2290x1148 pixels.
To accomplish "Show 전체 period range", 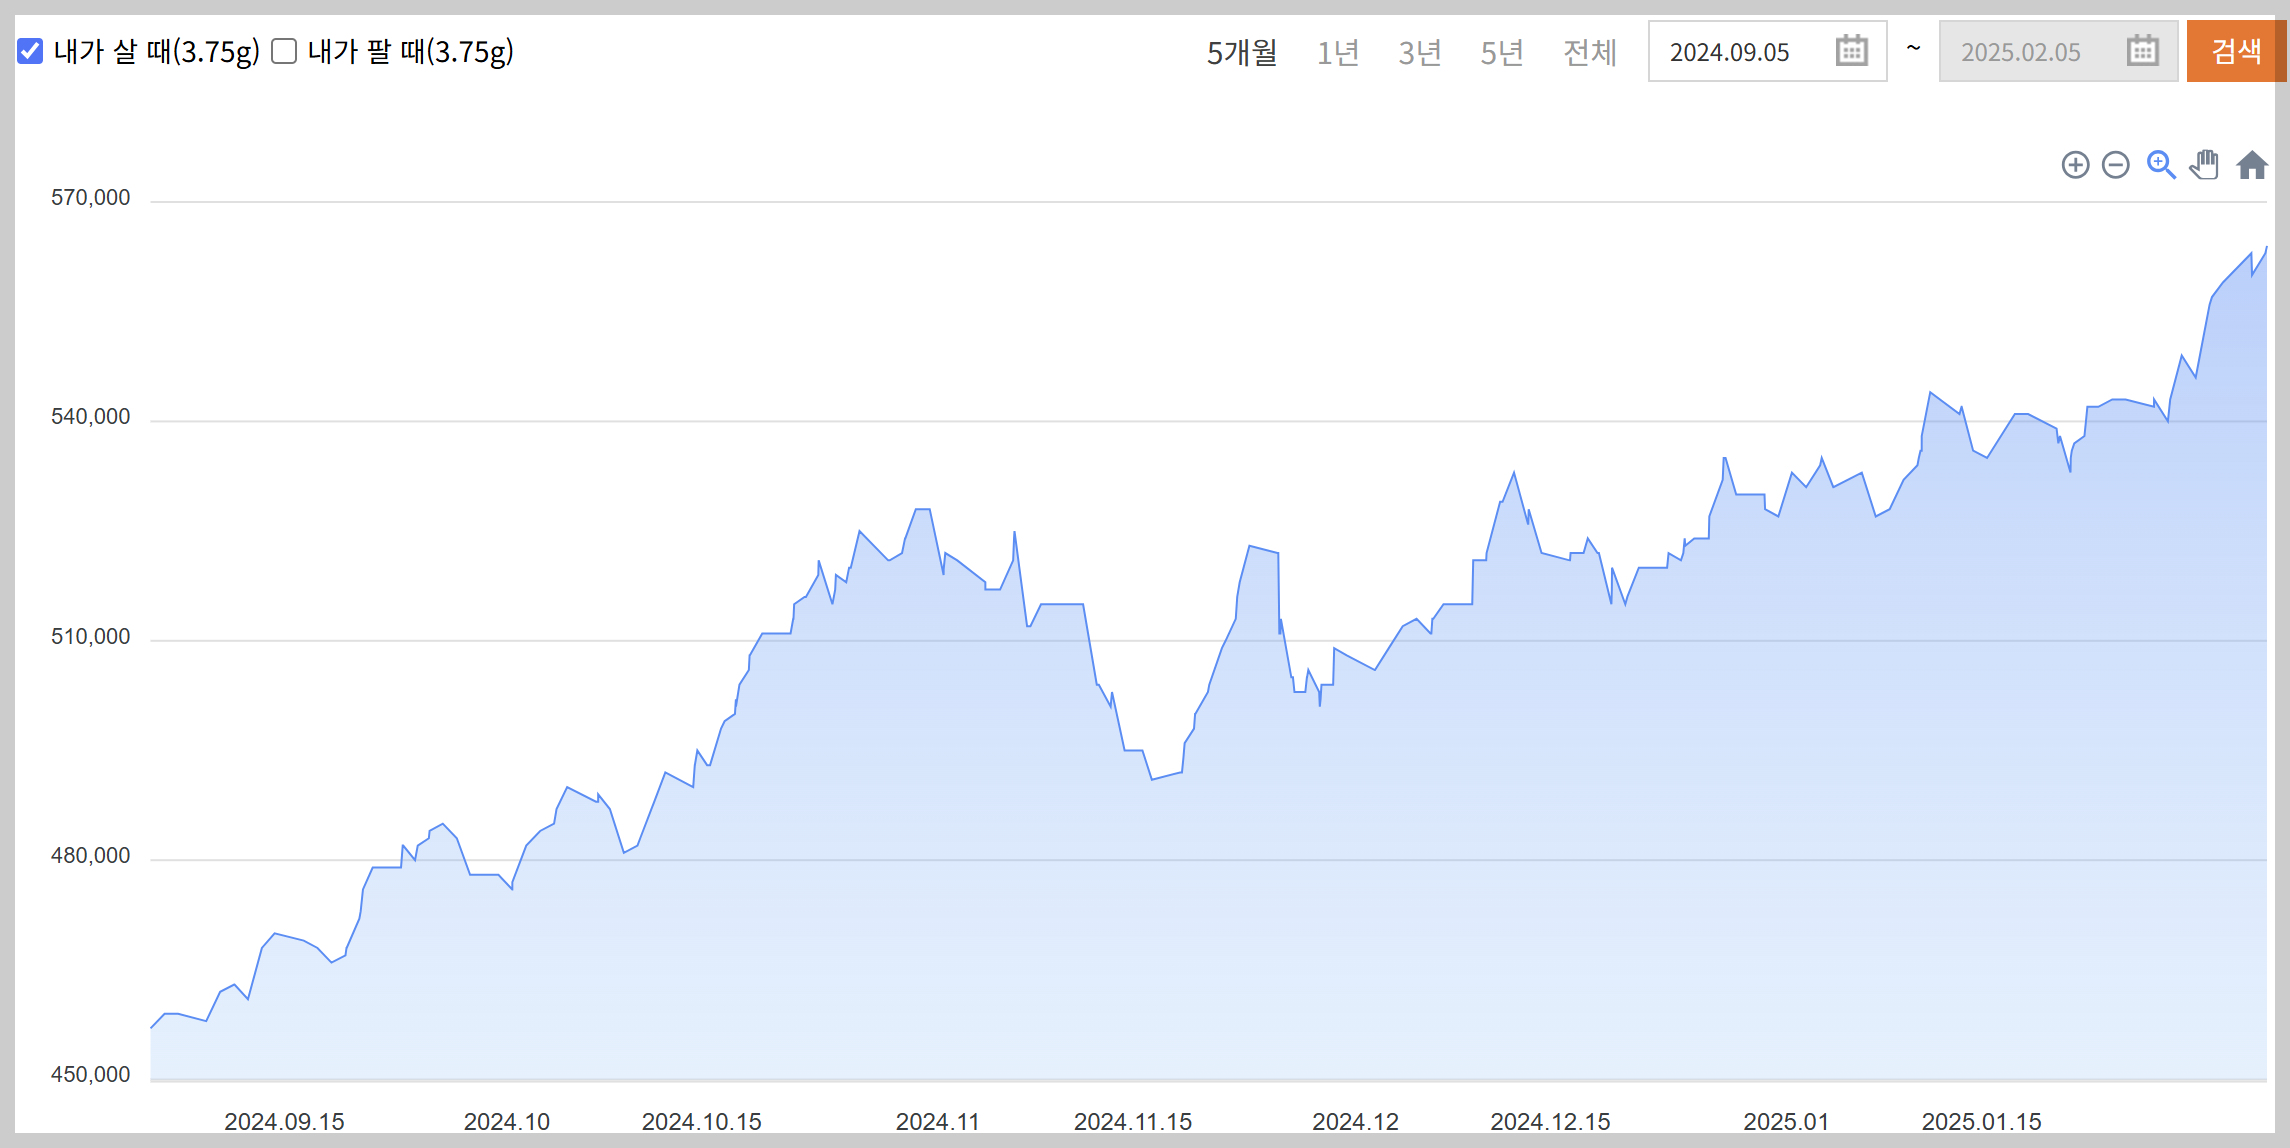I will tap(1589, 52).
